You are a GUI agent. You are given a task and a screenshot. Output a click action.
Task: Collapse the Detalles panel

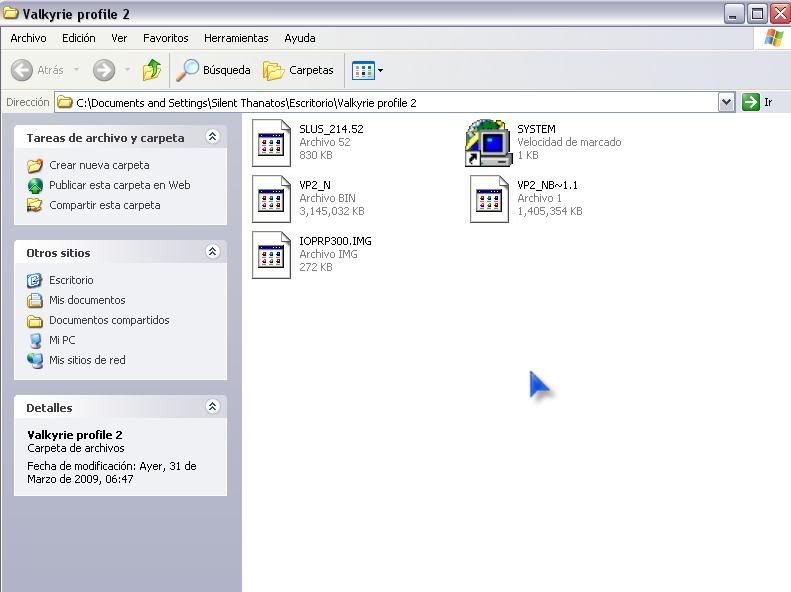(212, 407)
